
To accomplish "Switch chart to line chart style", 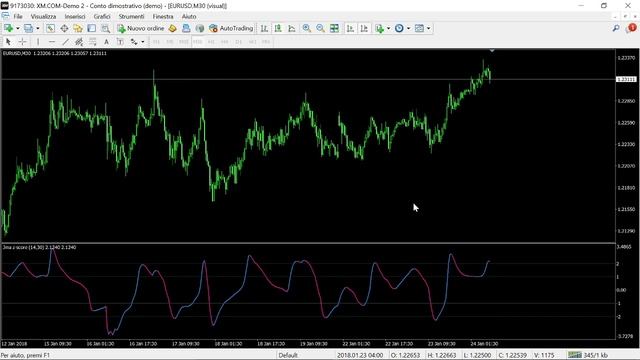I will click(x=292, y=28).
